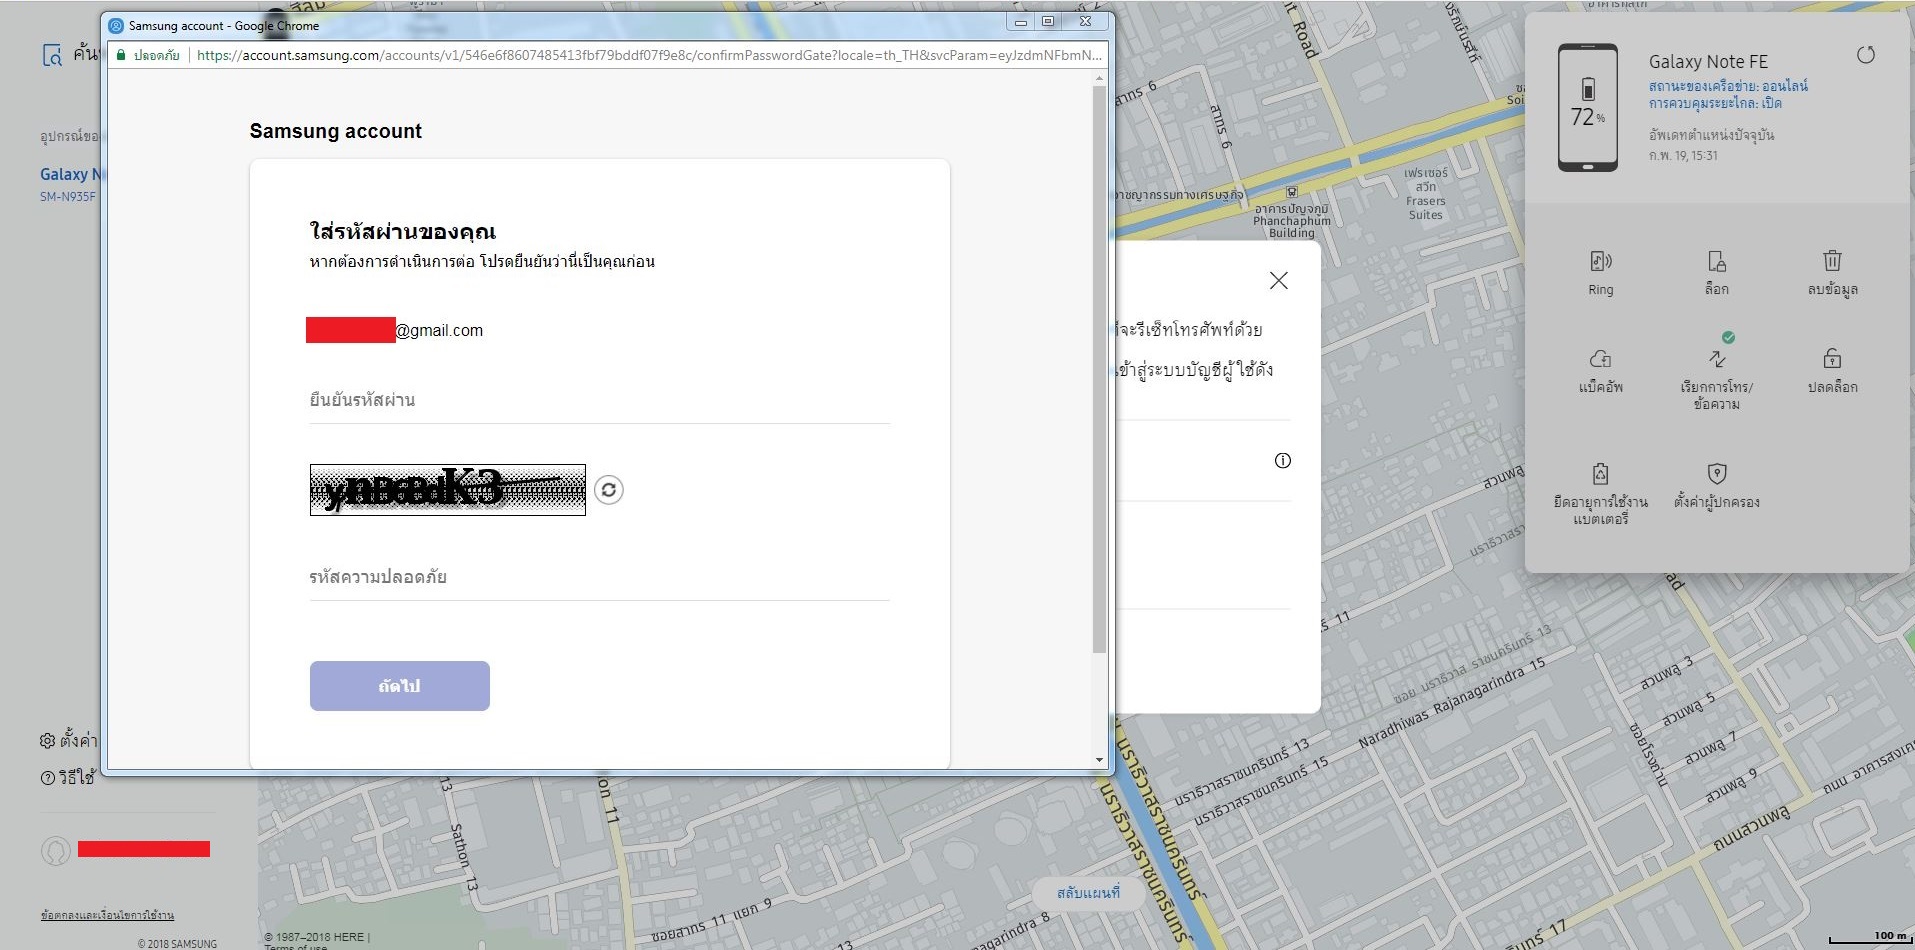Click the Unlock (ปลดล็อก) icon
Image resolution: width=1915 pixels, height=950 pixels.
point(1832,358)
